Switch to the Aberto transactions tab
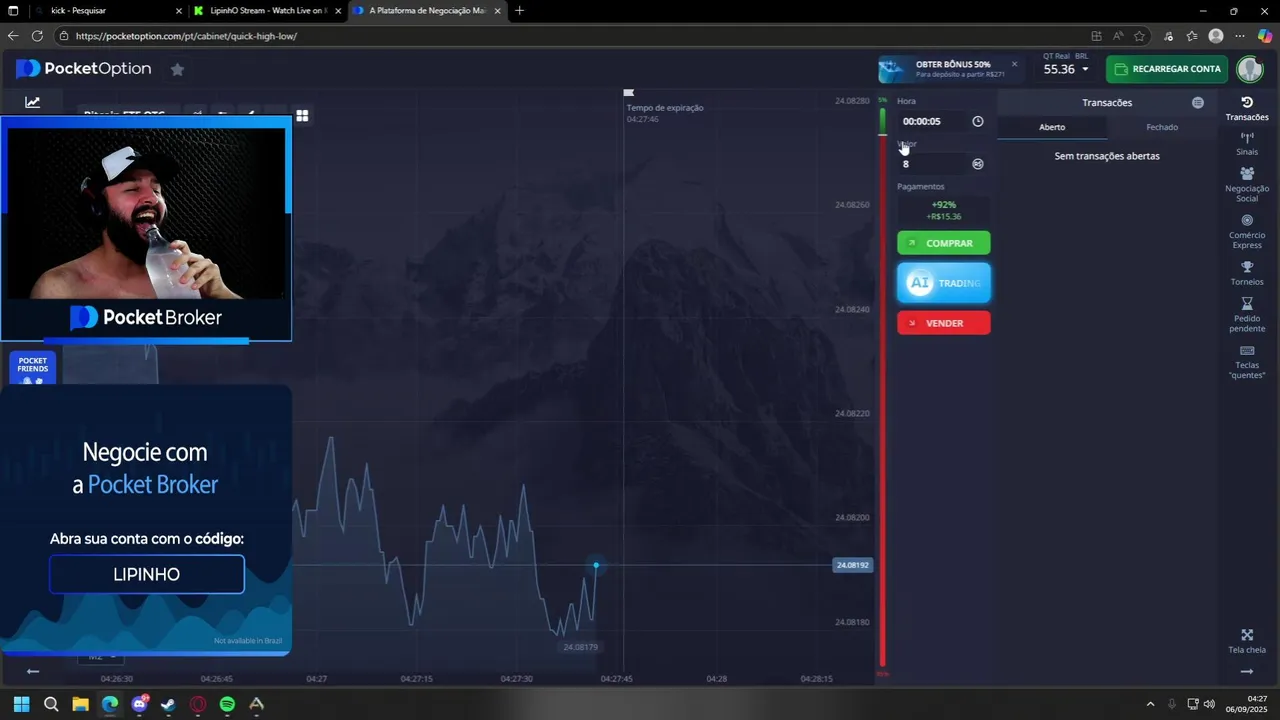Viewport: 1280px width, 720px height. [1052, 127]
